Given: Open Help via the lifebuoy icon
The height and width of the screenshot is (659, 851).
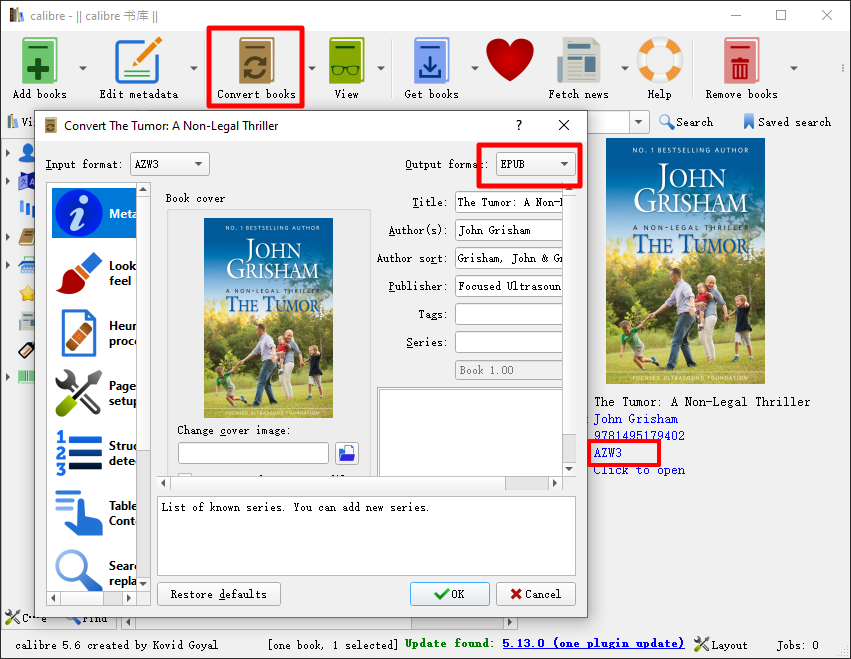Looking at the screenshot, I should tap(659, 60).
